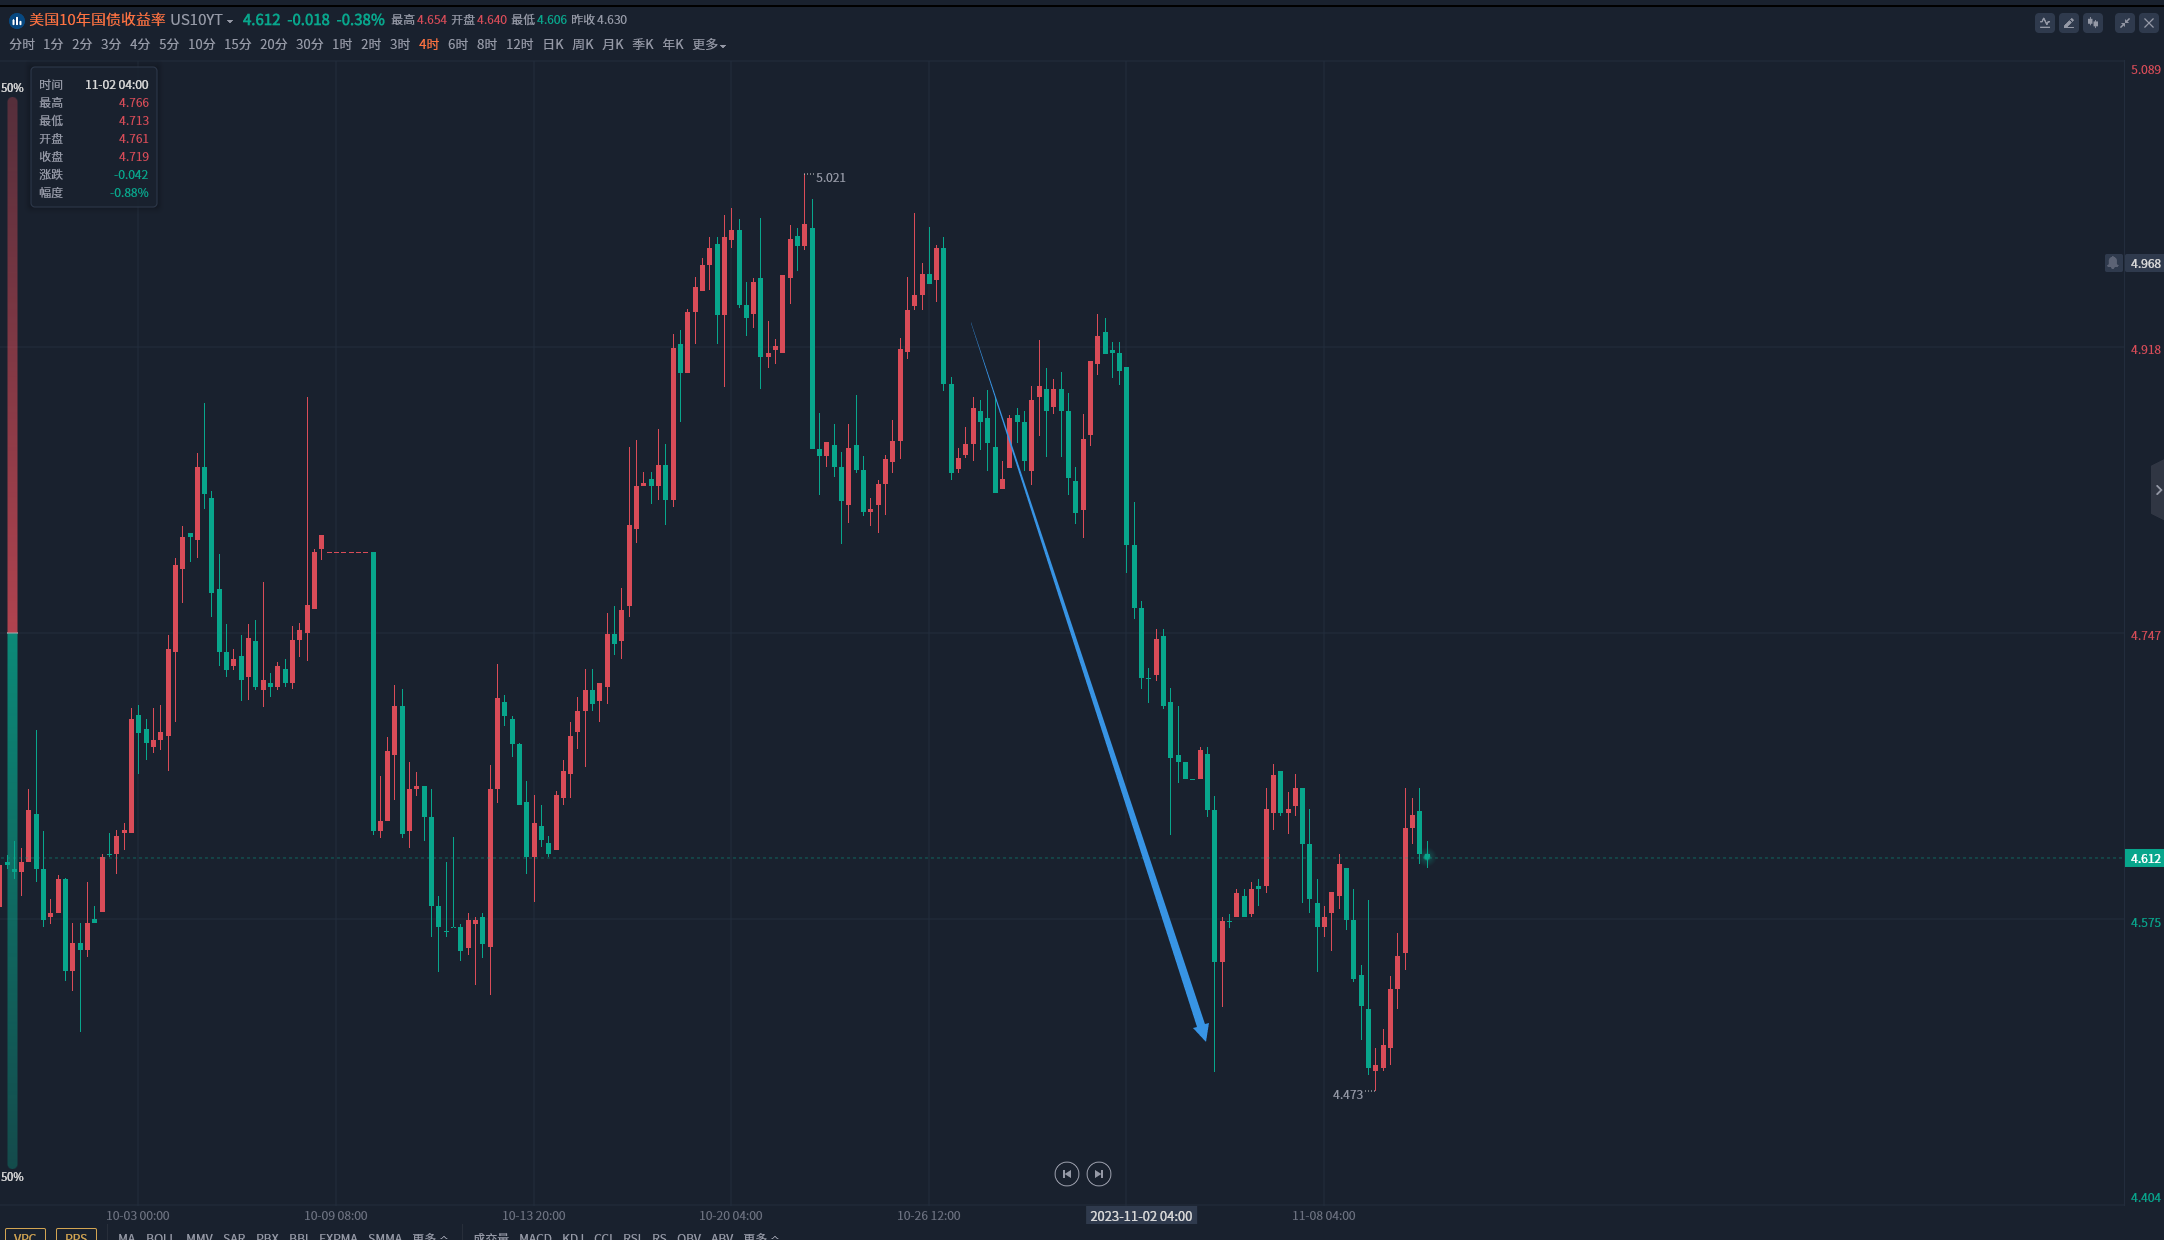The height and width of the screenshot is (1240, 2164).
Task: Open the US10YT symbol dropdown
Action: coord(201,20)
